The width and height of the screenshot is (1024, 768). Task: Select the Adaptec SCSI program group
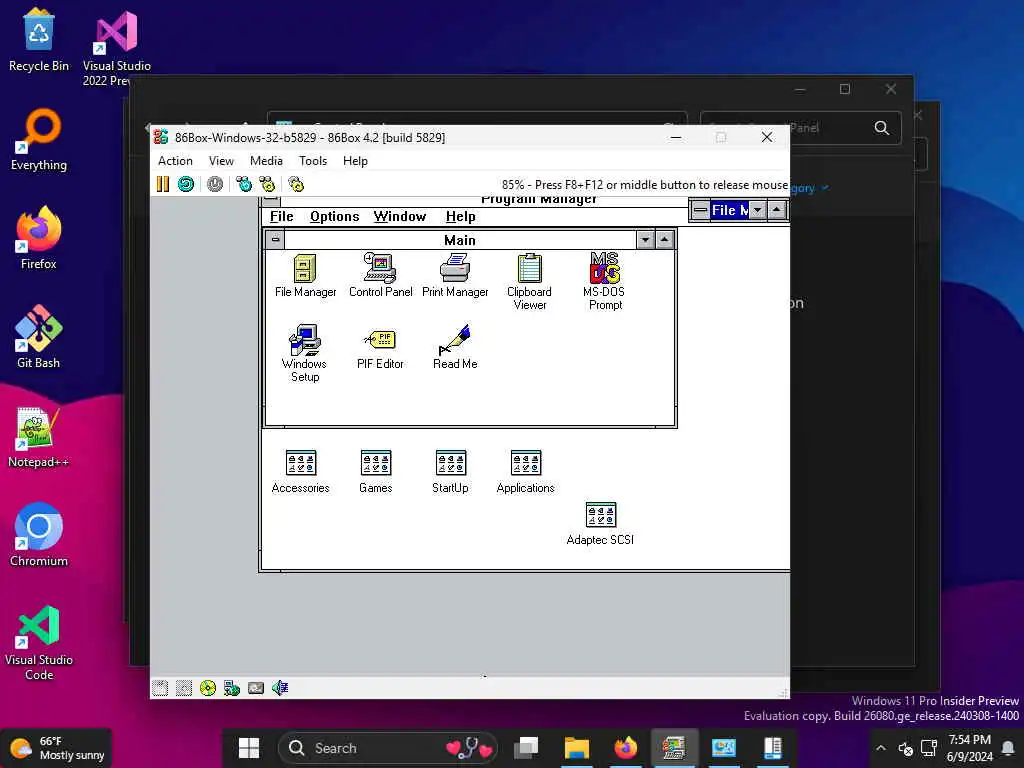(x=600, y=523)
